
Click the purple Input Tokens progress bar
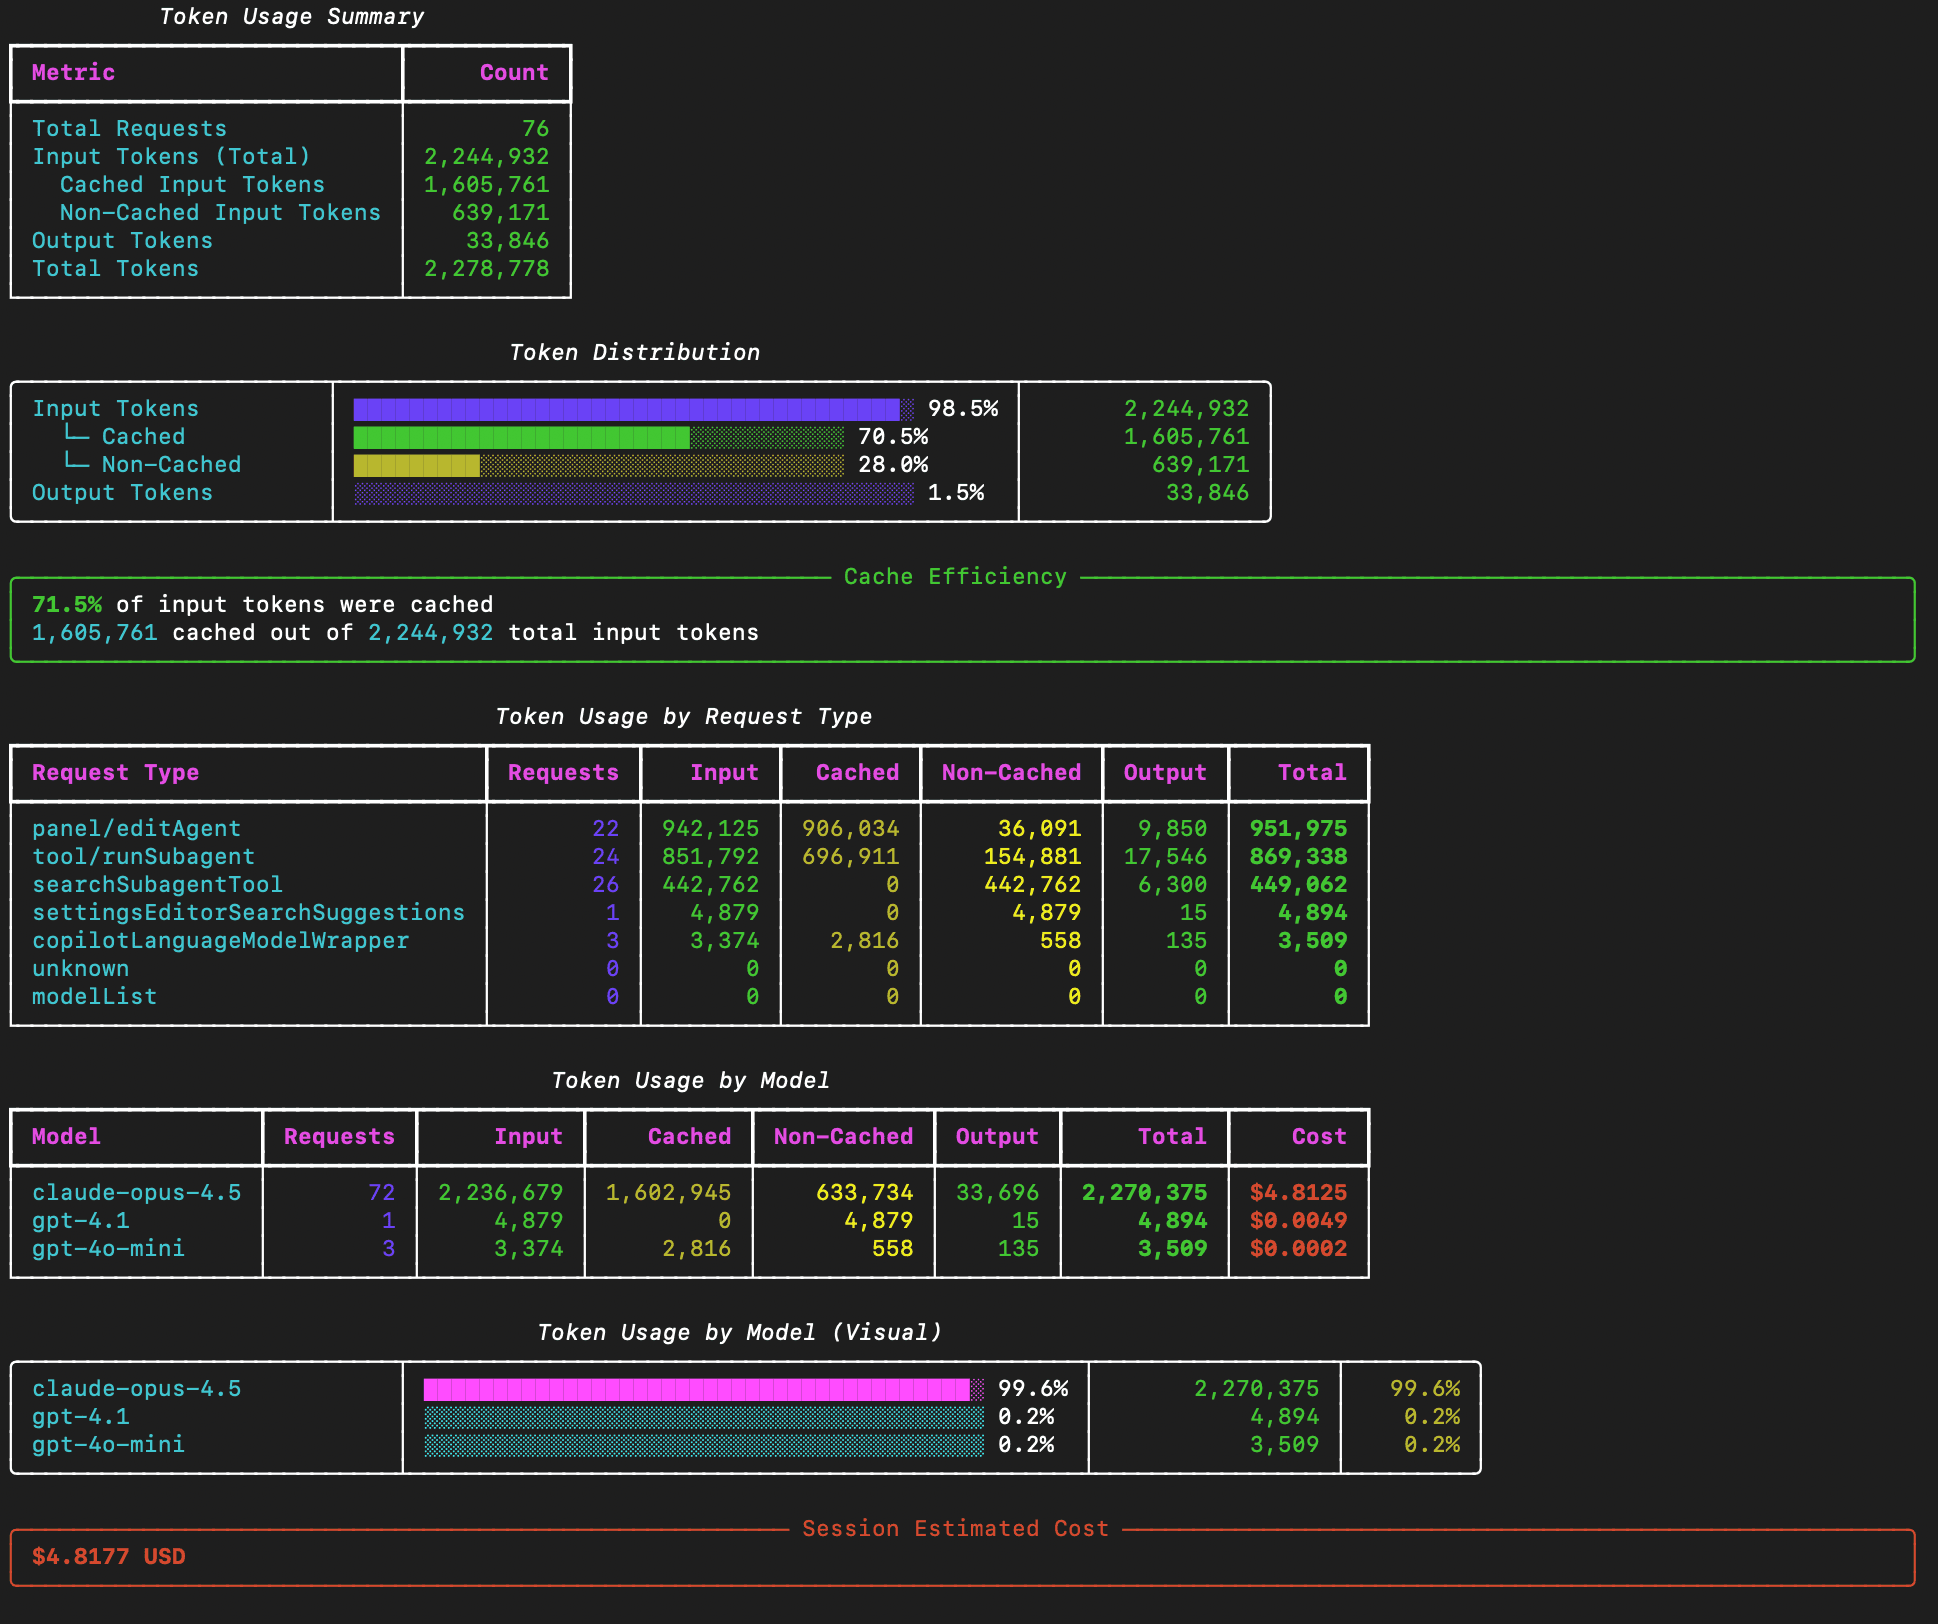(x=626, y=409)
